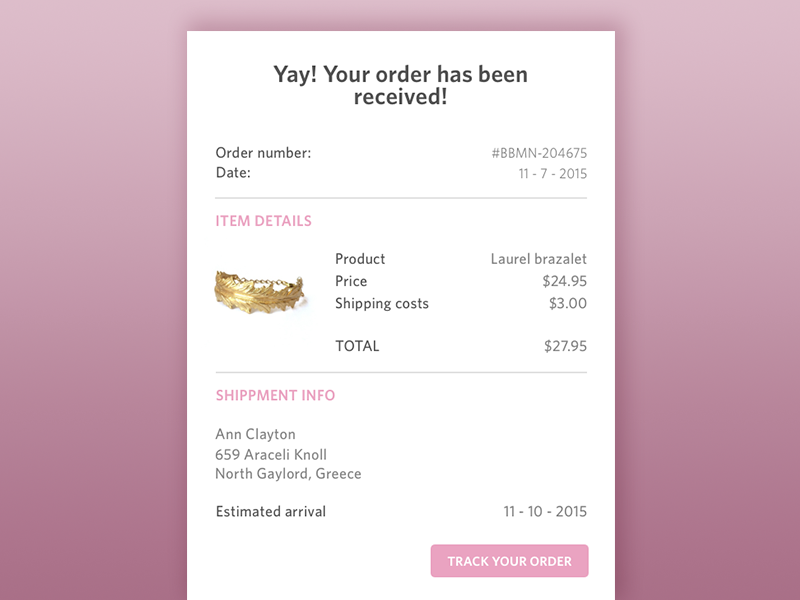The image size is (800, 600).
Task: Select the Laurel brazalet product name
Action: tap(538, 259)
